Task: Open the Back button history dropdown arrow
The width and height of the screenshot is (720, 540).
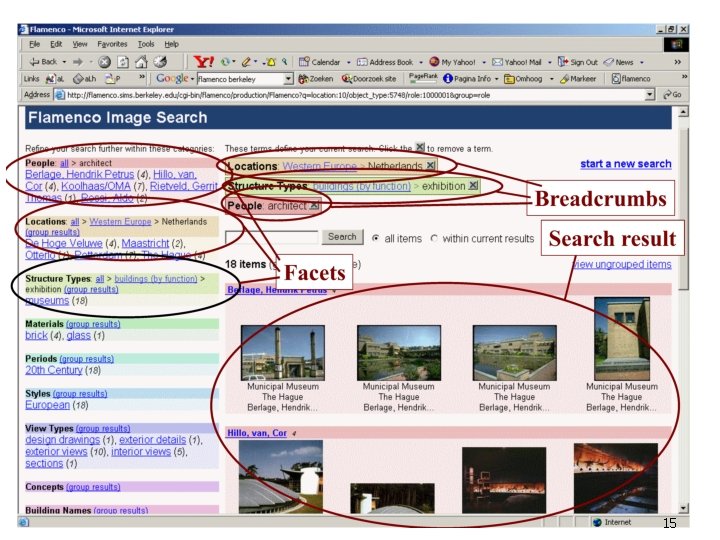Action: (64, 62)
